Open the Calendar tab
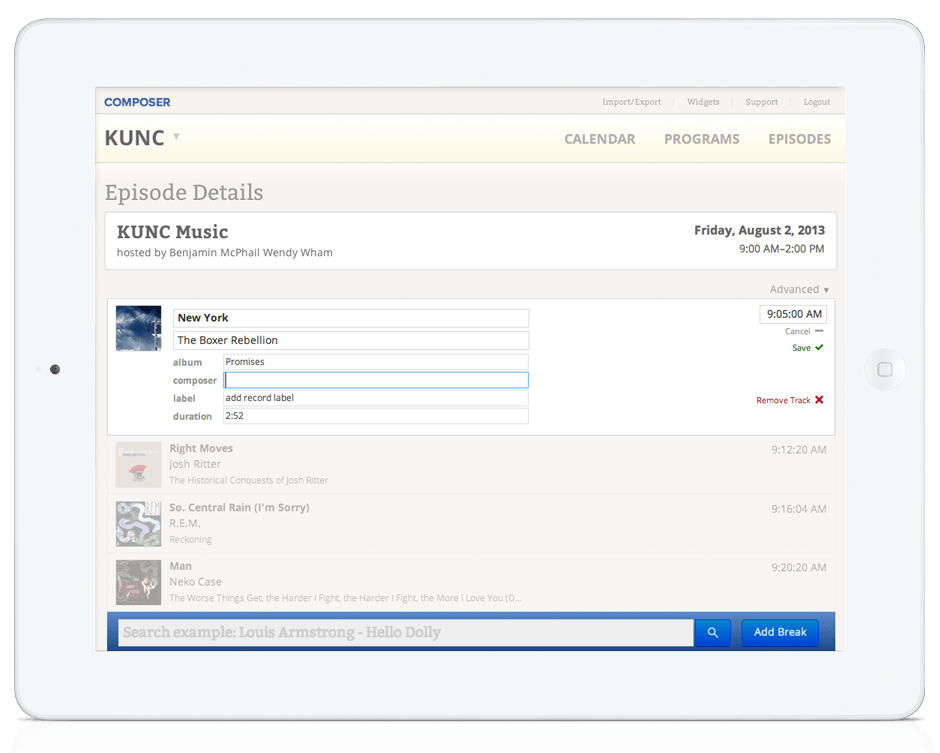The image size is (940, 753). pos(599,139)
